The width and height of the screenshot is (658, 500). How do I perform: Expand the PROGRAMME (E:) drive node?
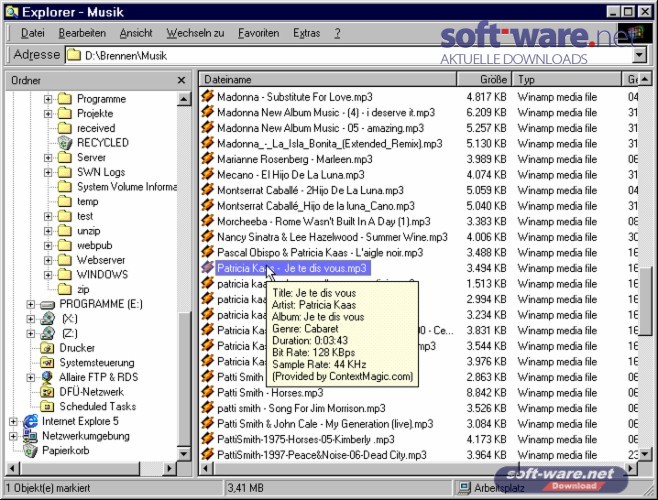[30, 304]
